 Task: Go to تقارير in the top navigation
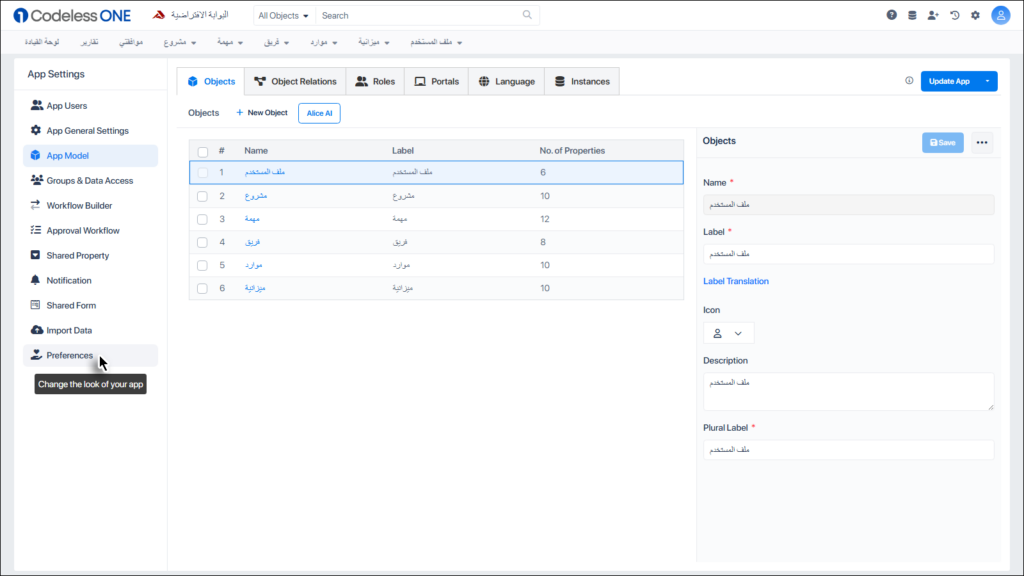click(89, 42)
